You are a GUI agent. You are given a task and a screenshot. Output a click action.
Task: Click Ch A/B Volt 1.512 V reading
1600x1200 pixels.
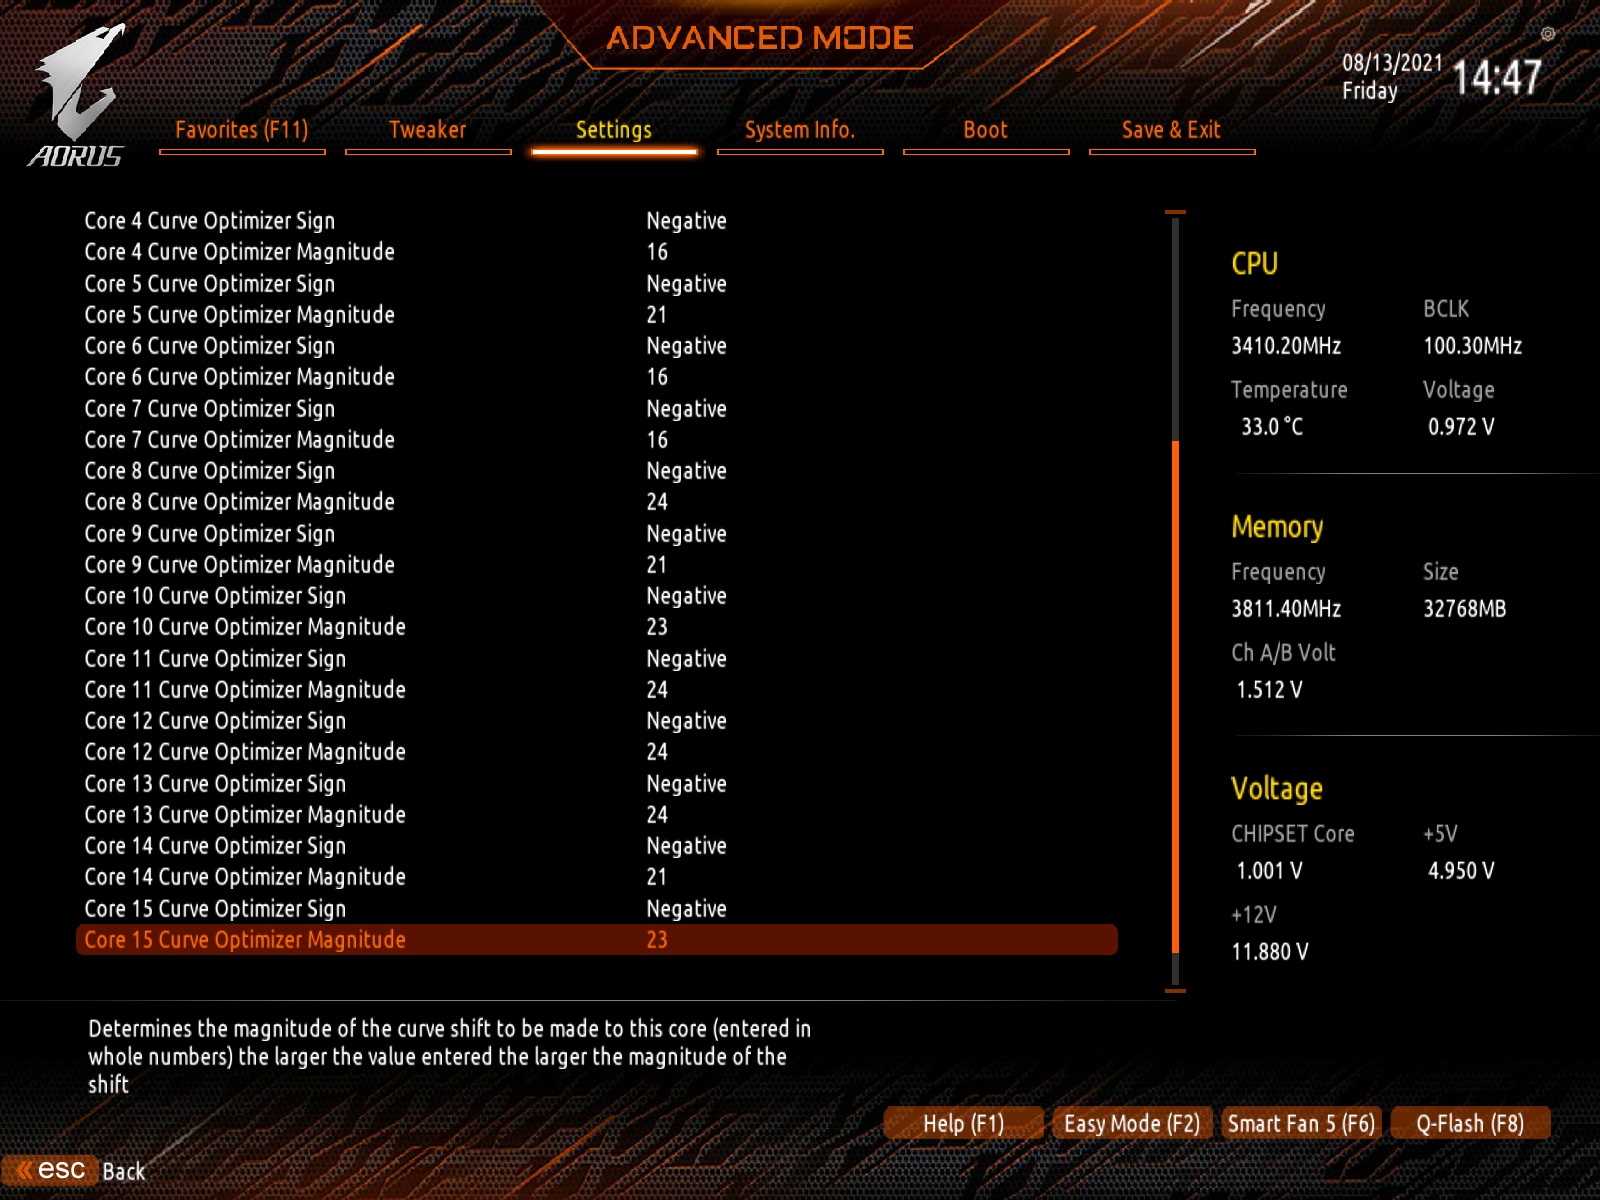pyautogui.click(x=1269, y=690)
